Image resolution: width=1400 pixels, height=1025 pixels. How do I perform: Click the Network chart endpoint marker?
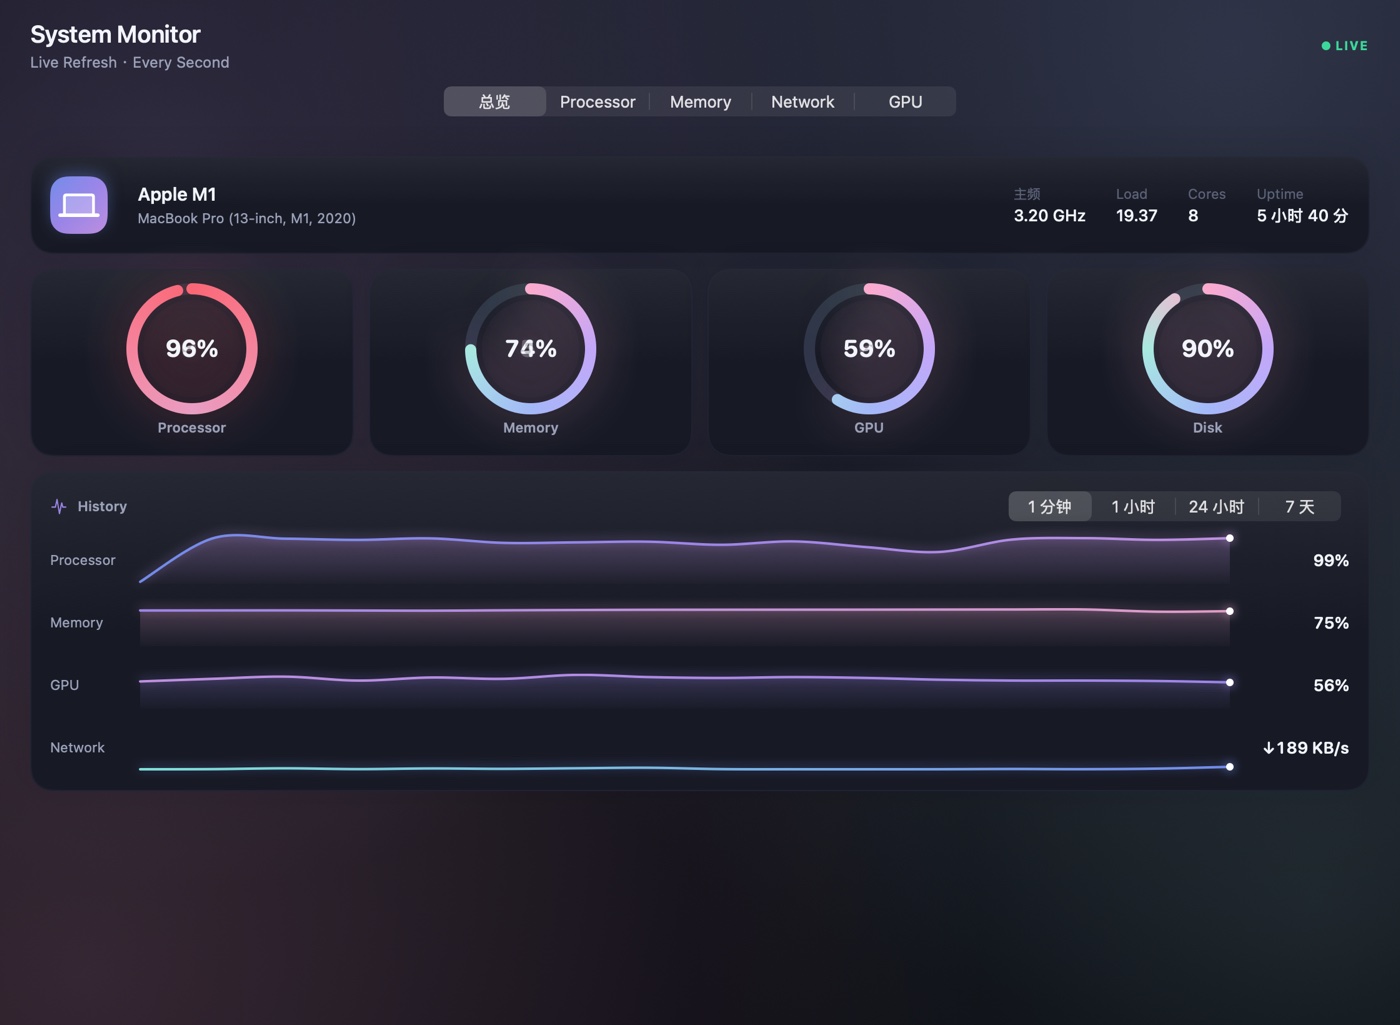[1230, 767]
